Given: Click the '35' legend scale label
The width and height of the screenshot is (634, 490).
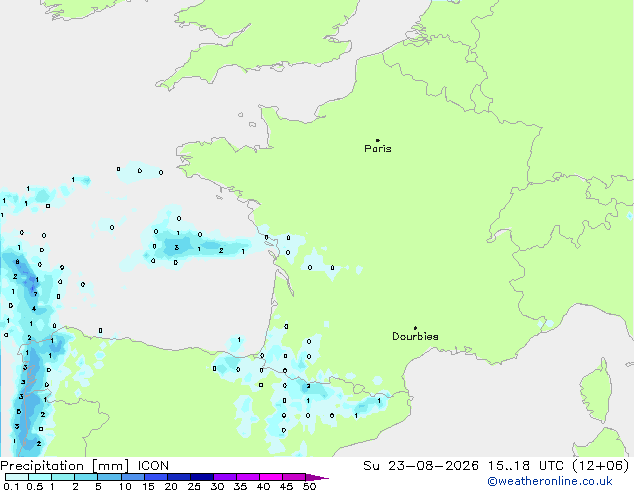Looking at the screenshot, I should point(240,486).
